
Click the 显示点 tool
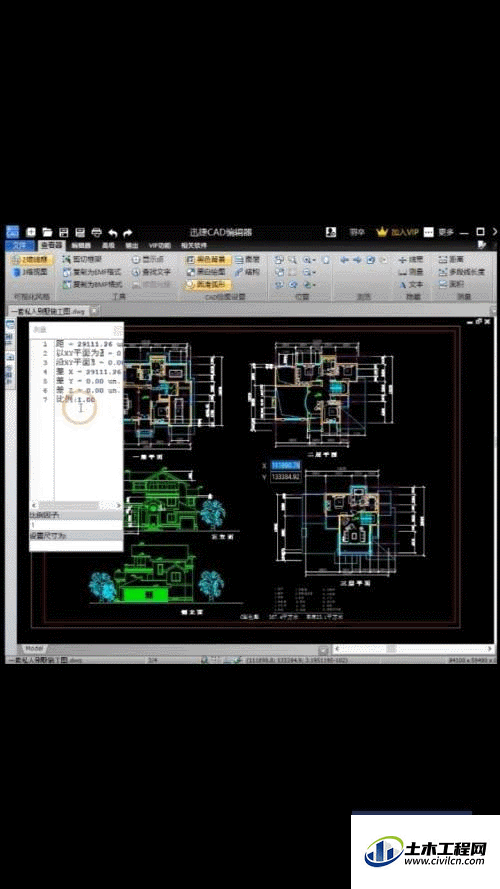click(147, 259)
